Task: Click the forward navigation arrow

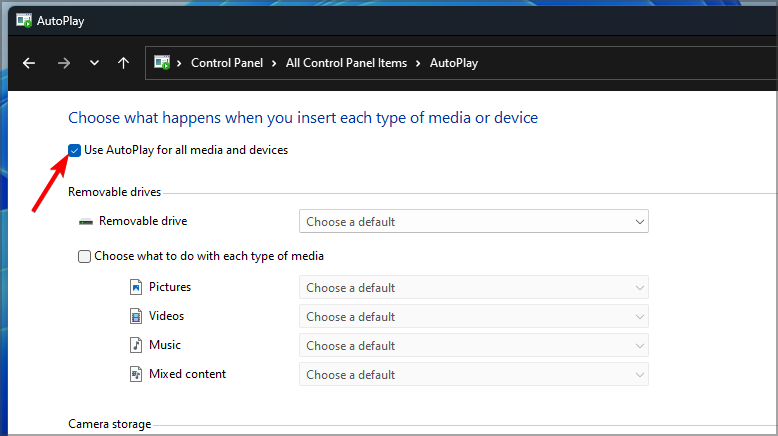Action: [64, 63]
